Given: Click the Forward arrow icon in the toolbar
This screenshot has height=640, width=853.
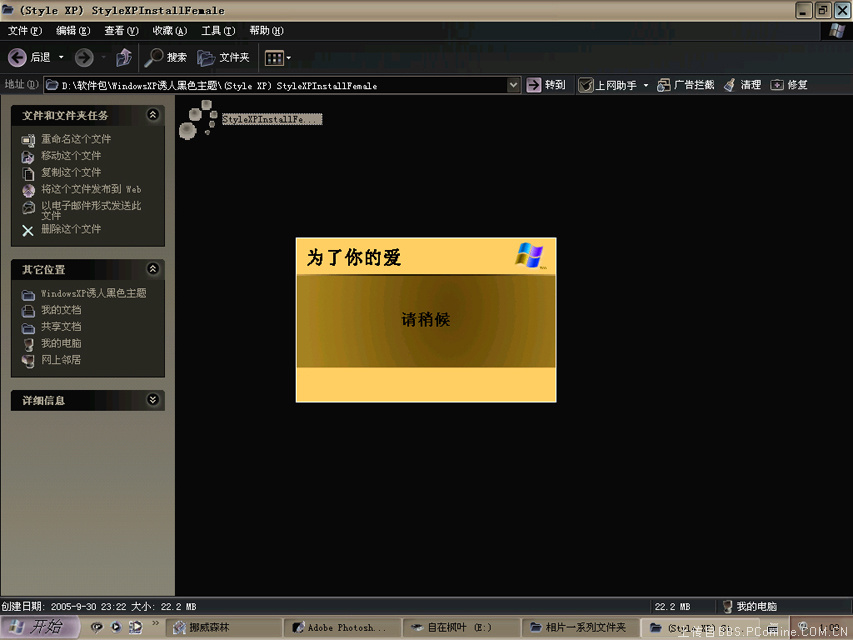Looking at the screenshot, I should (x=84, y=58).
